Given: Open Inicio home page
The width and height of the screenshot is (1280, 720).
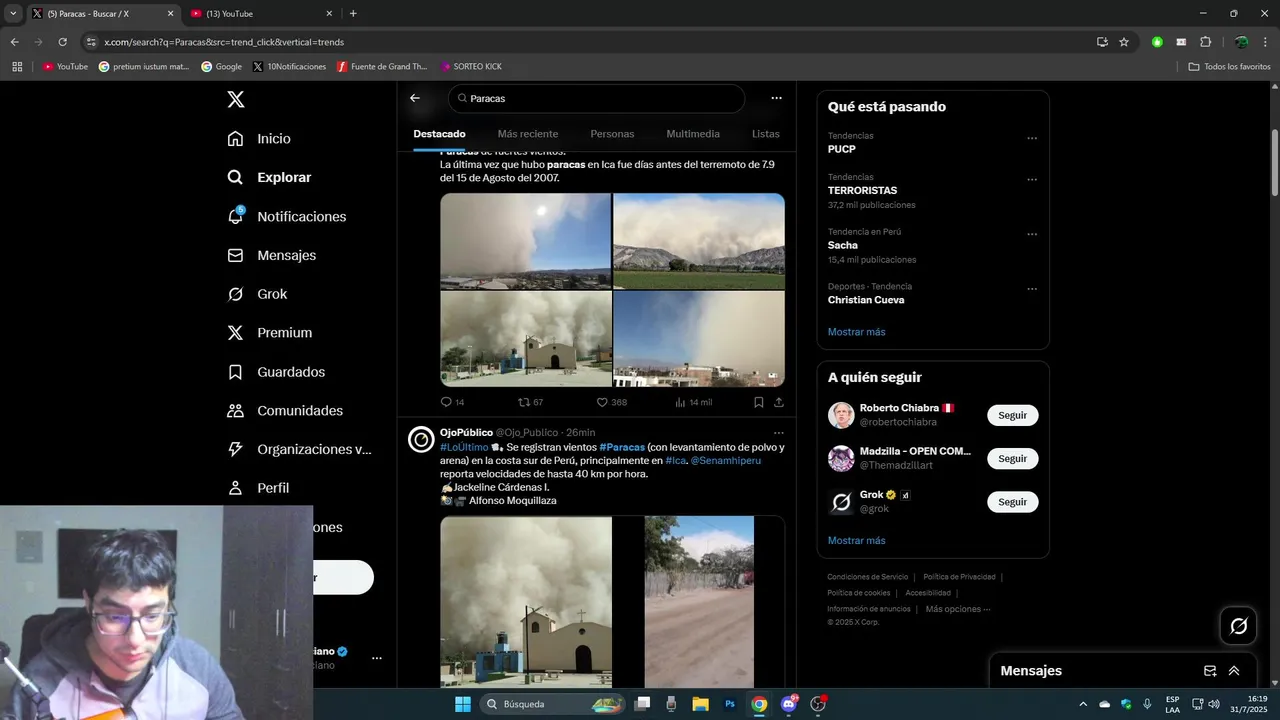Looking at the screenshot, I should (x=259, y=139).
